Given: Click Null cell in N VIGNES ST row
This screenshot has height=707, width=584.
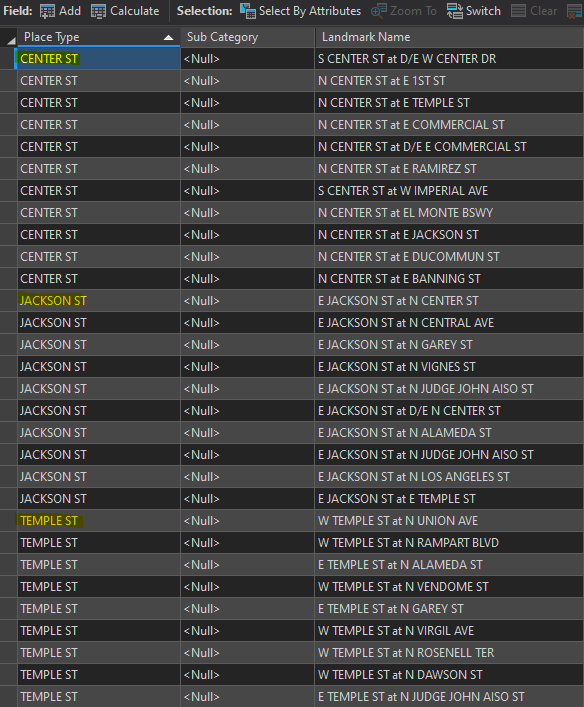Looking at the screenshot, I should (x=248, y=367).
